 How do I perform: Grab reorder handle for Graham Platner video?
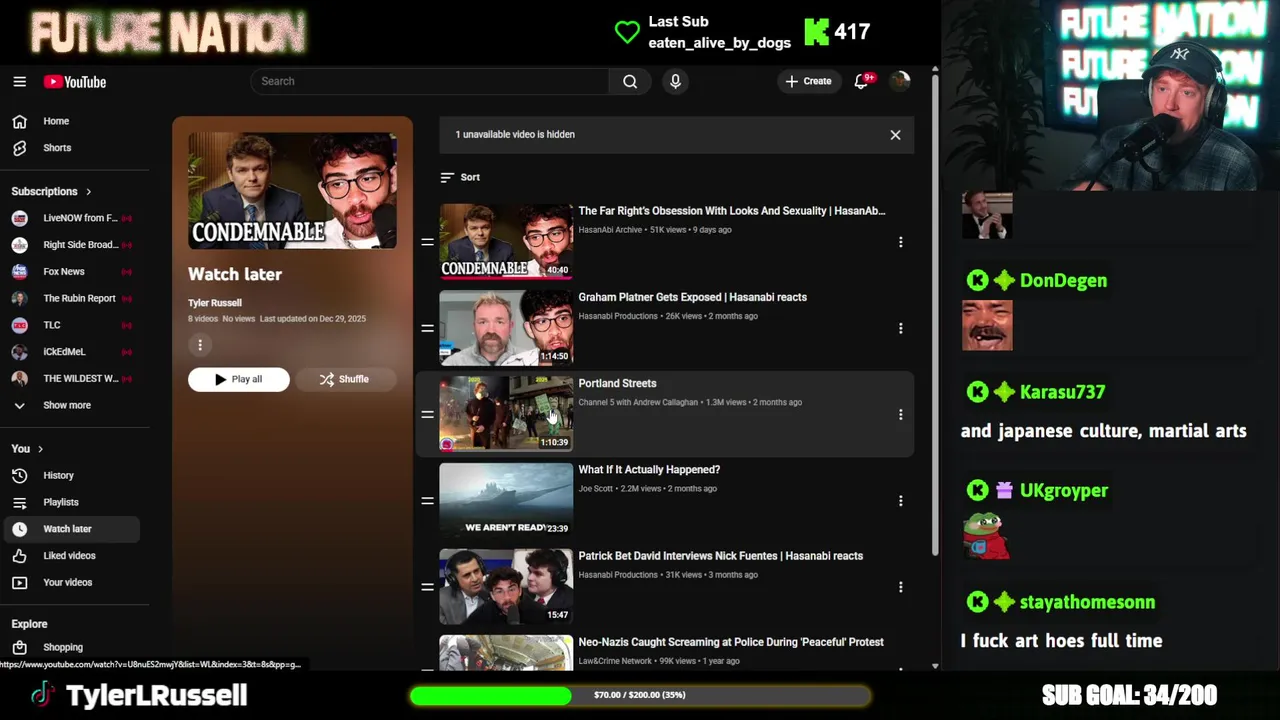(427, 328)
